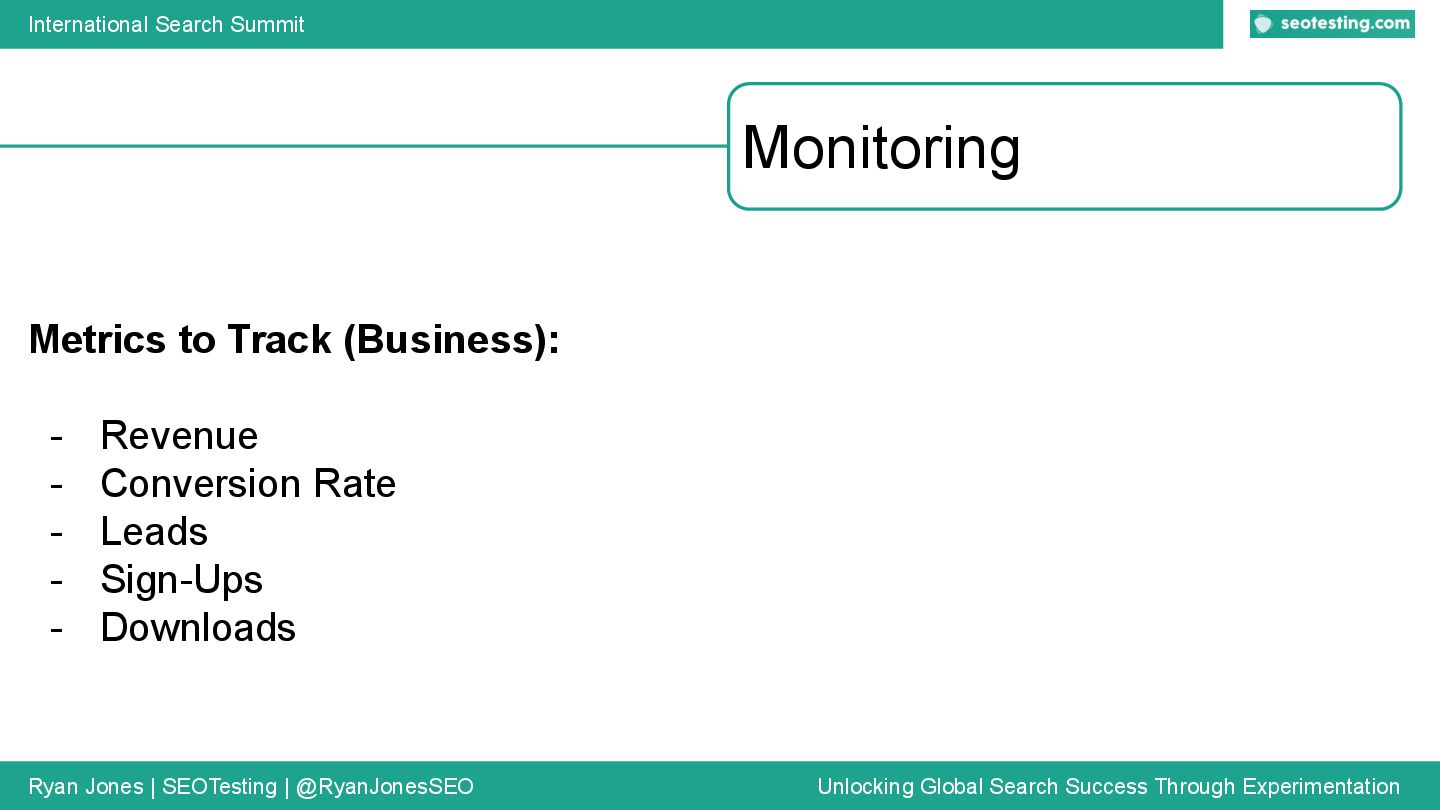
Task: Click the 'Revenue' bullet item
Action: coord(179,435)
